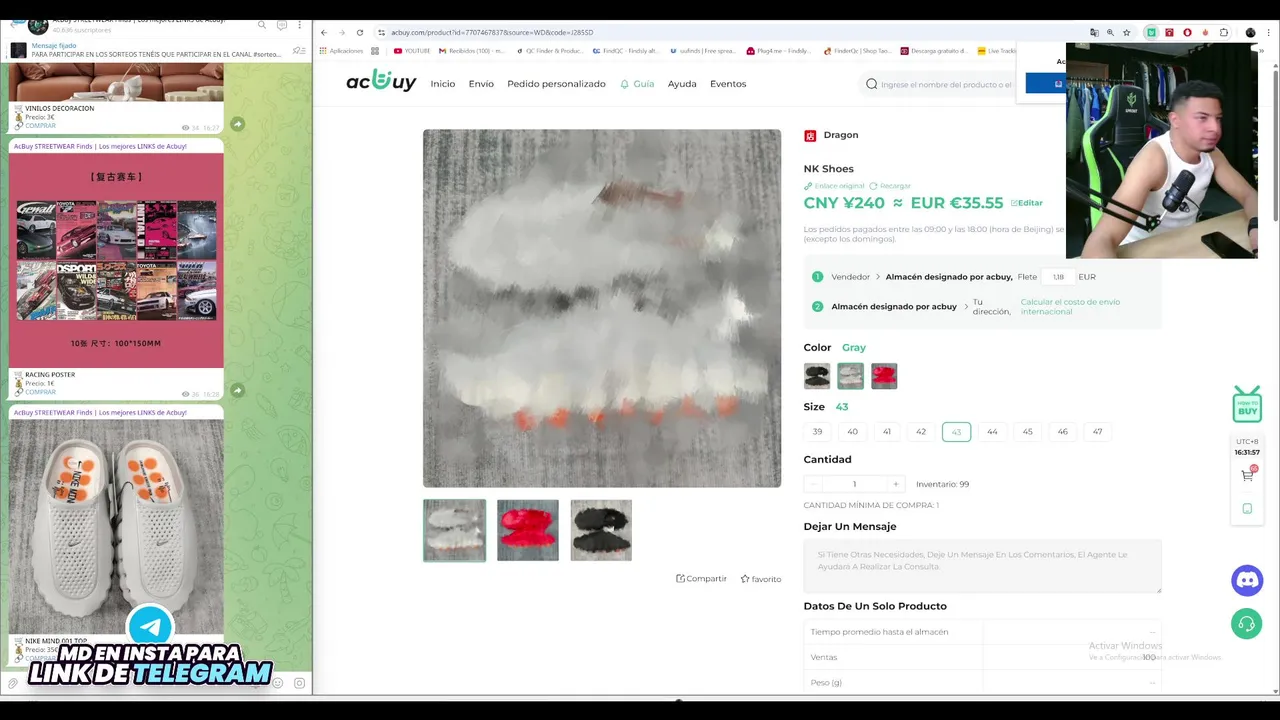Click Recargar link under product name
1280x720 pixels.
pos(890,186)
